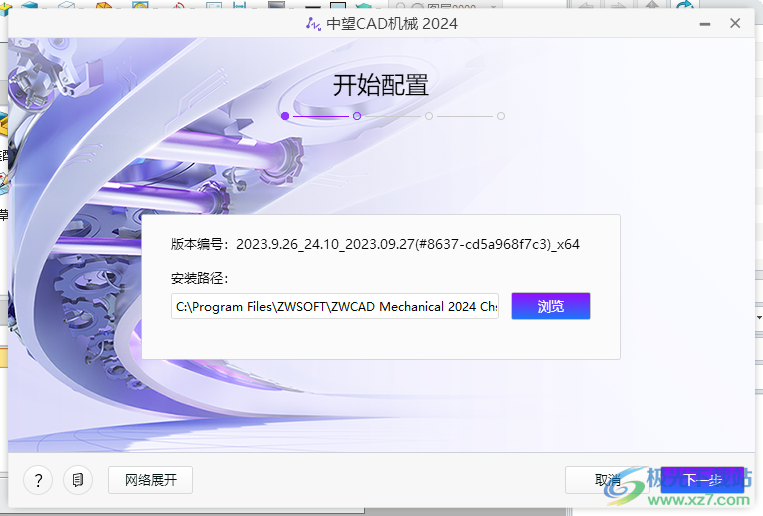Image resolution: width=763 pixels, height=516 pixels.
Task: Click the 网络展开 button
Action: 150,480
